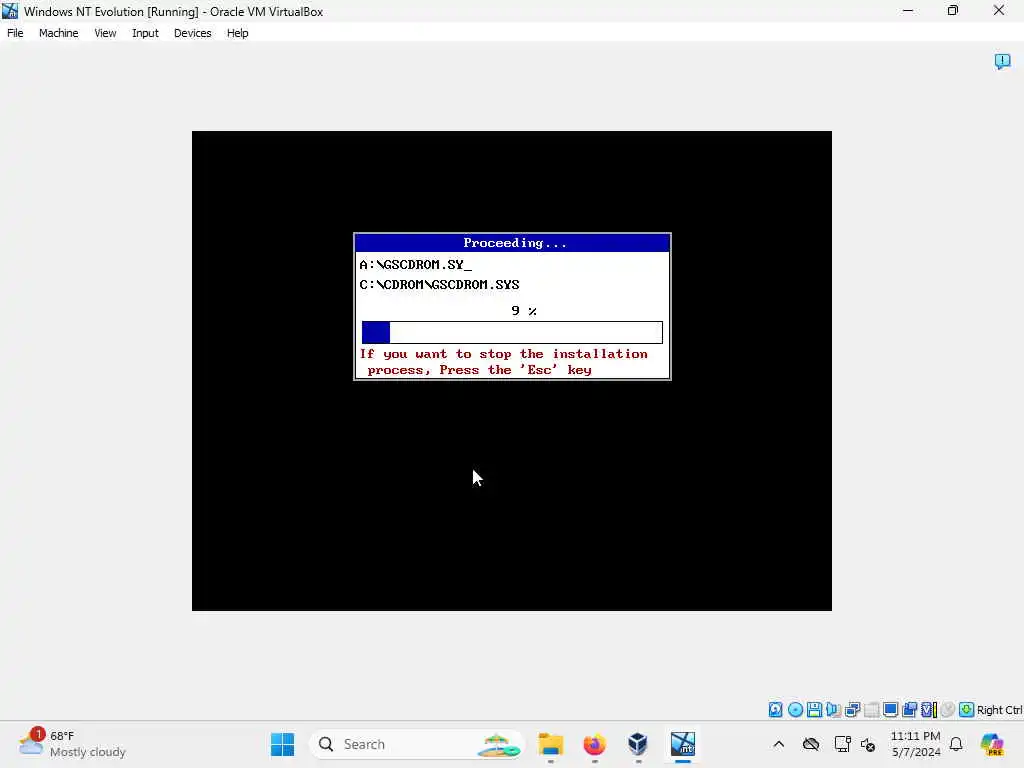
Task: Click the taskbar Search box
Action: click(x=417, y=744)
